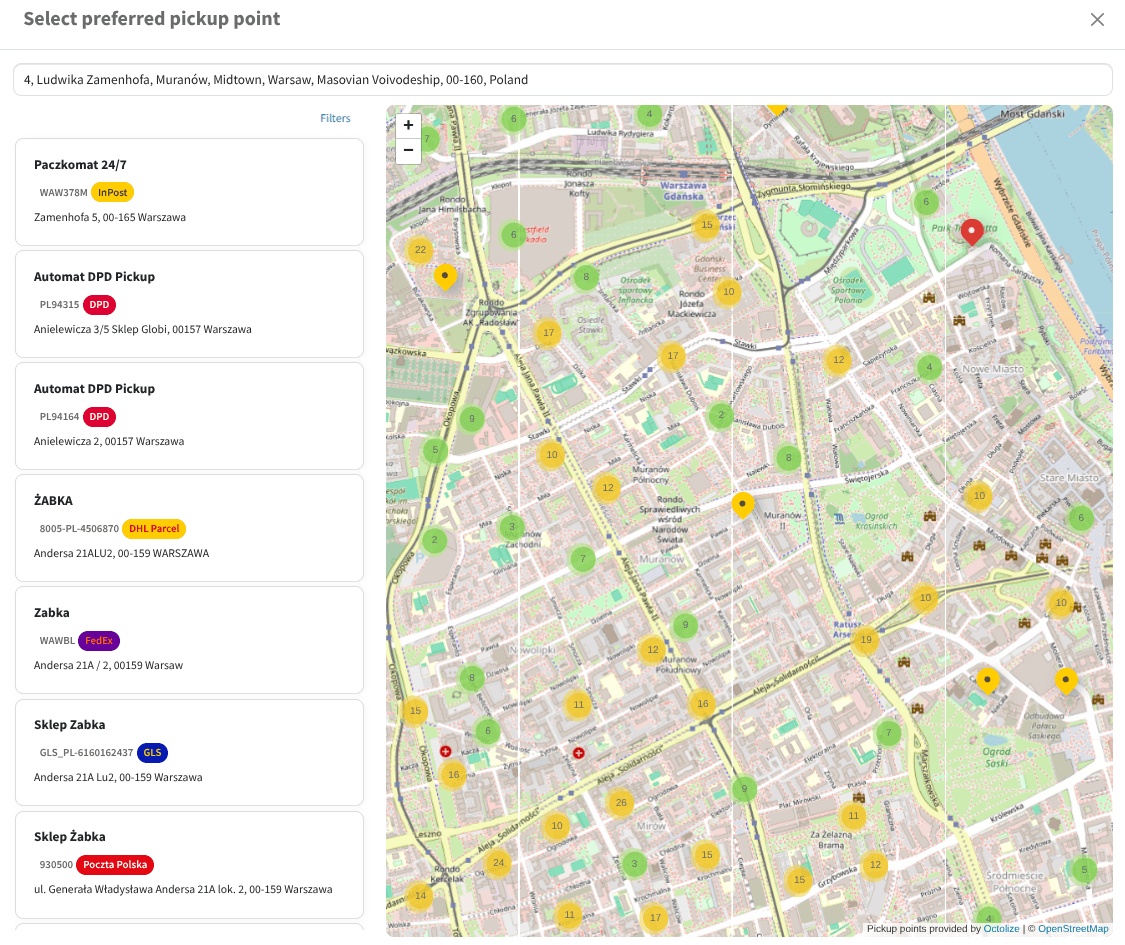Open cluster 15 near Warszawa Gdańska
The width and height of the screenshot is (1125, 945).
click(x=707, y=225)
